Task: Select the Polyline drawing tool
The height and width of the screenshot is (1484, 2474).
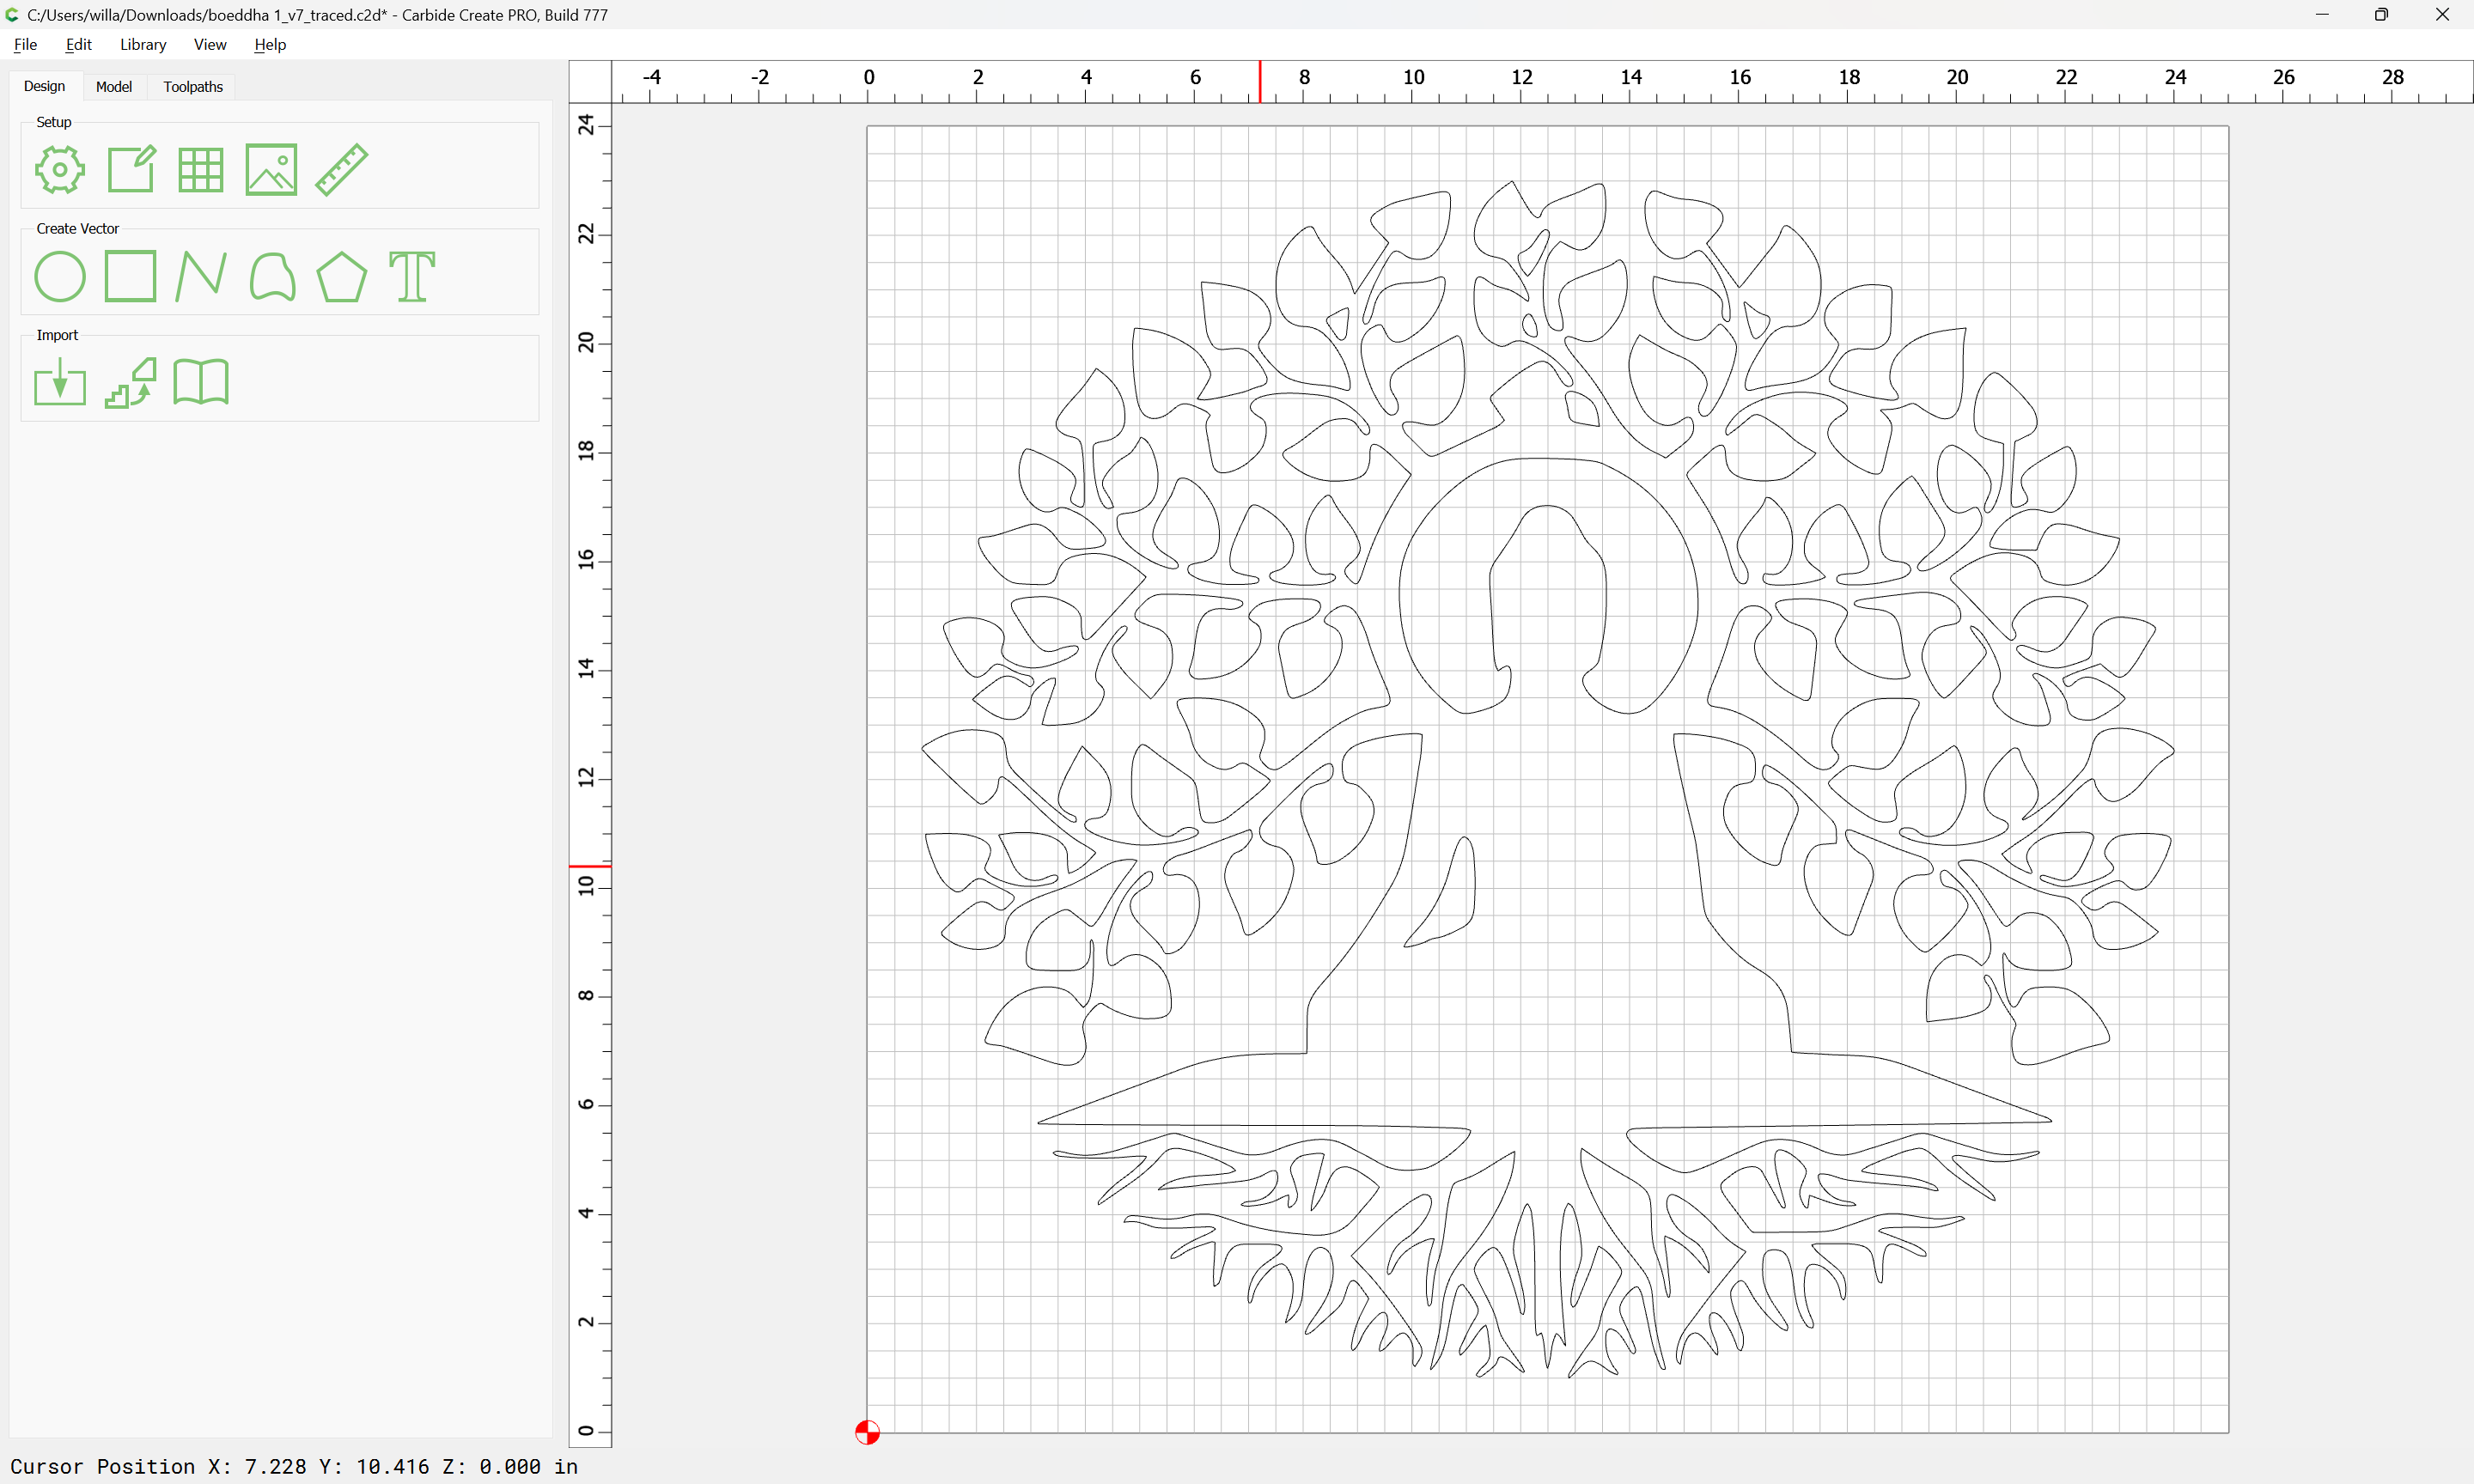Action: 201,276
